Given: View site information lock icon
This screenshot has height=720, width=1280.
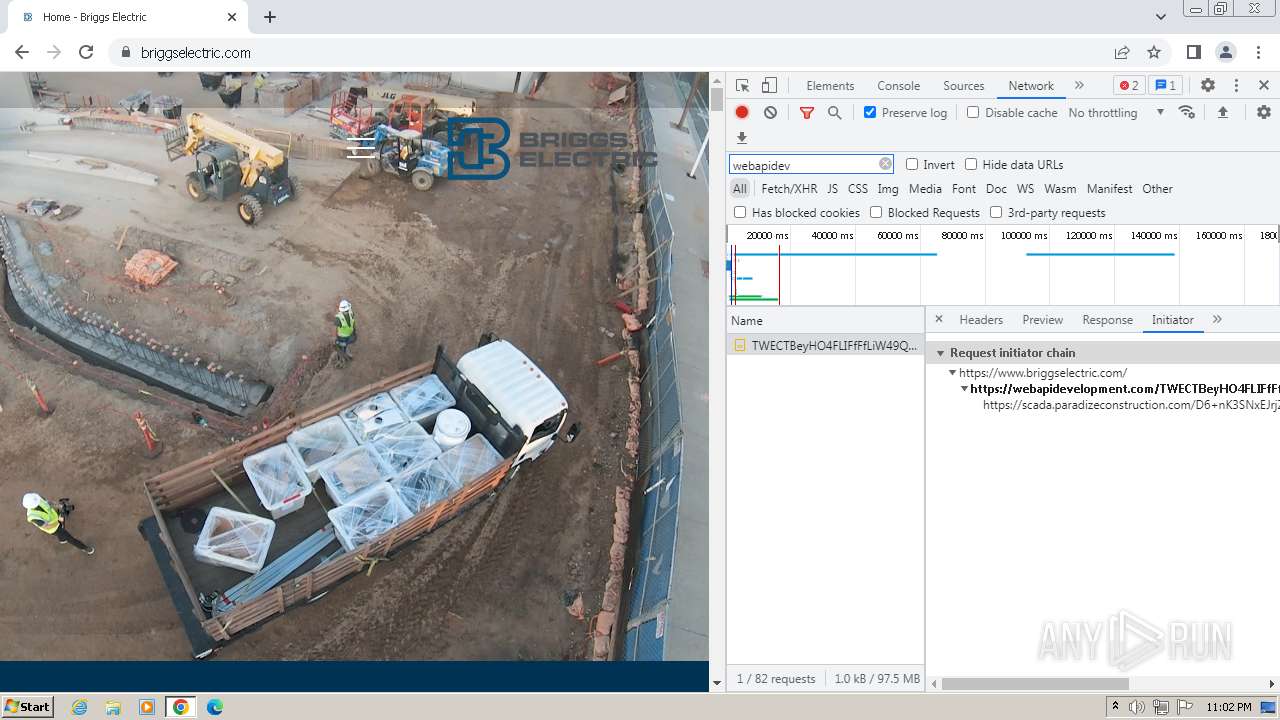Looking at the screenshot, I should pos(126,52).
